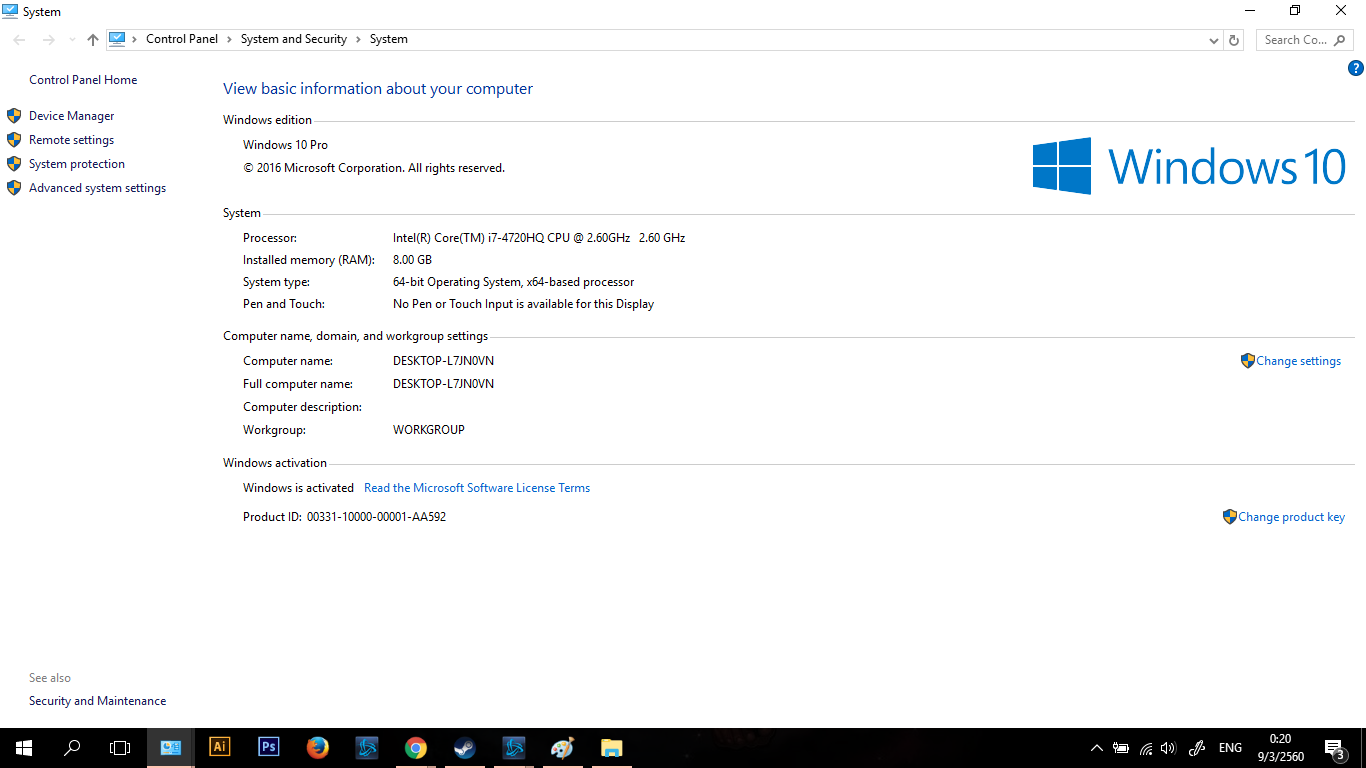Expand the chevron before Control Panel breadcrumb
Viewport: 1366px width, 768px height.
[136, 39]
